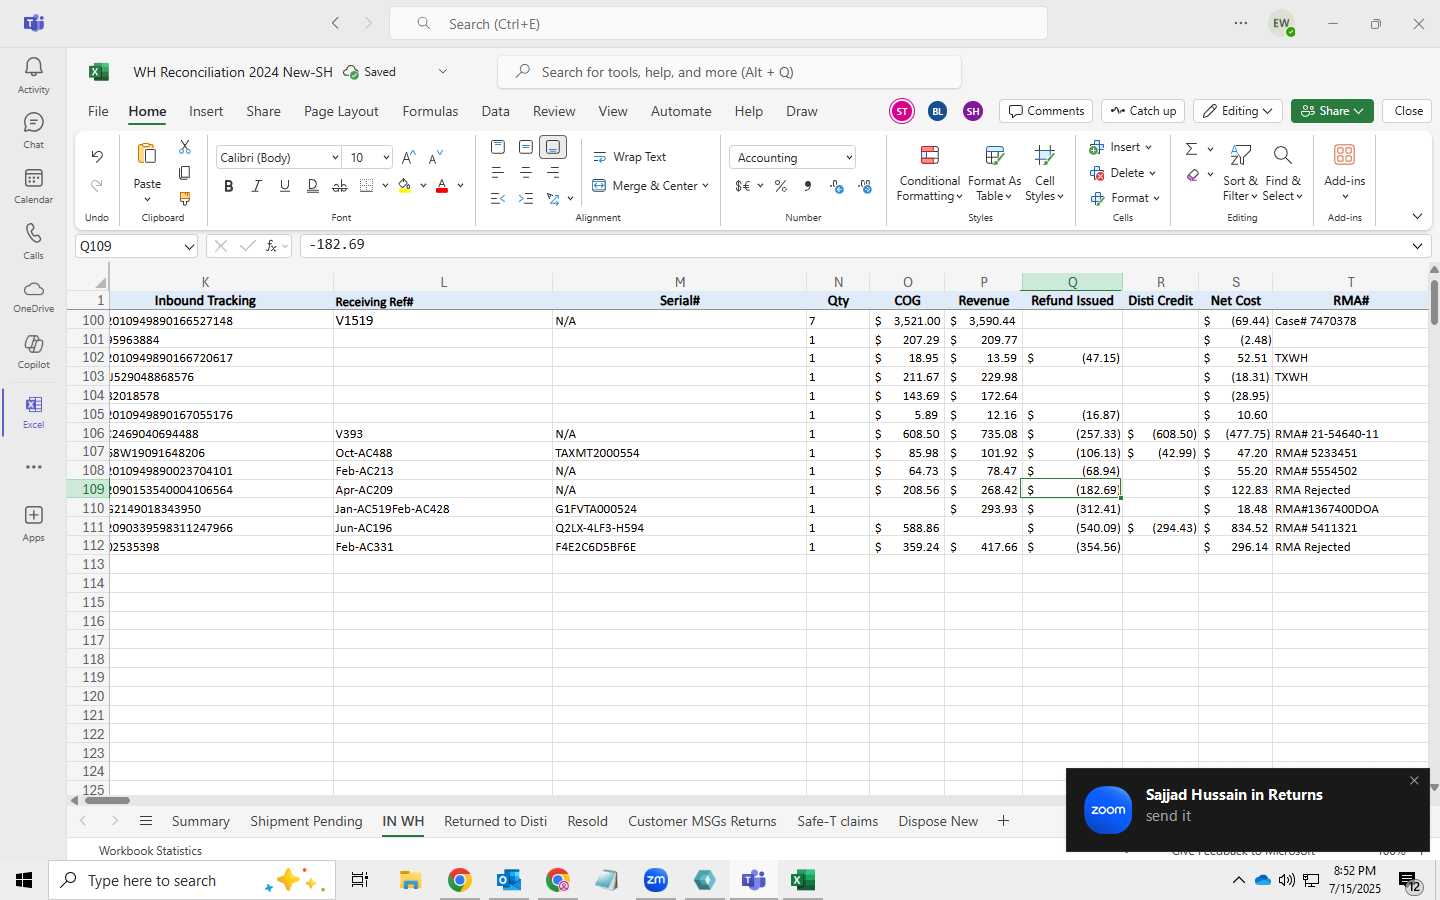Open Find & Select magnifier
The width and height of the screenshot is (1440, 900).
coord(1282,172)
